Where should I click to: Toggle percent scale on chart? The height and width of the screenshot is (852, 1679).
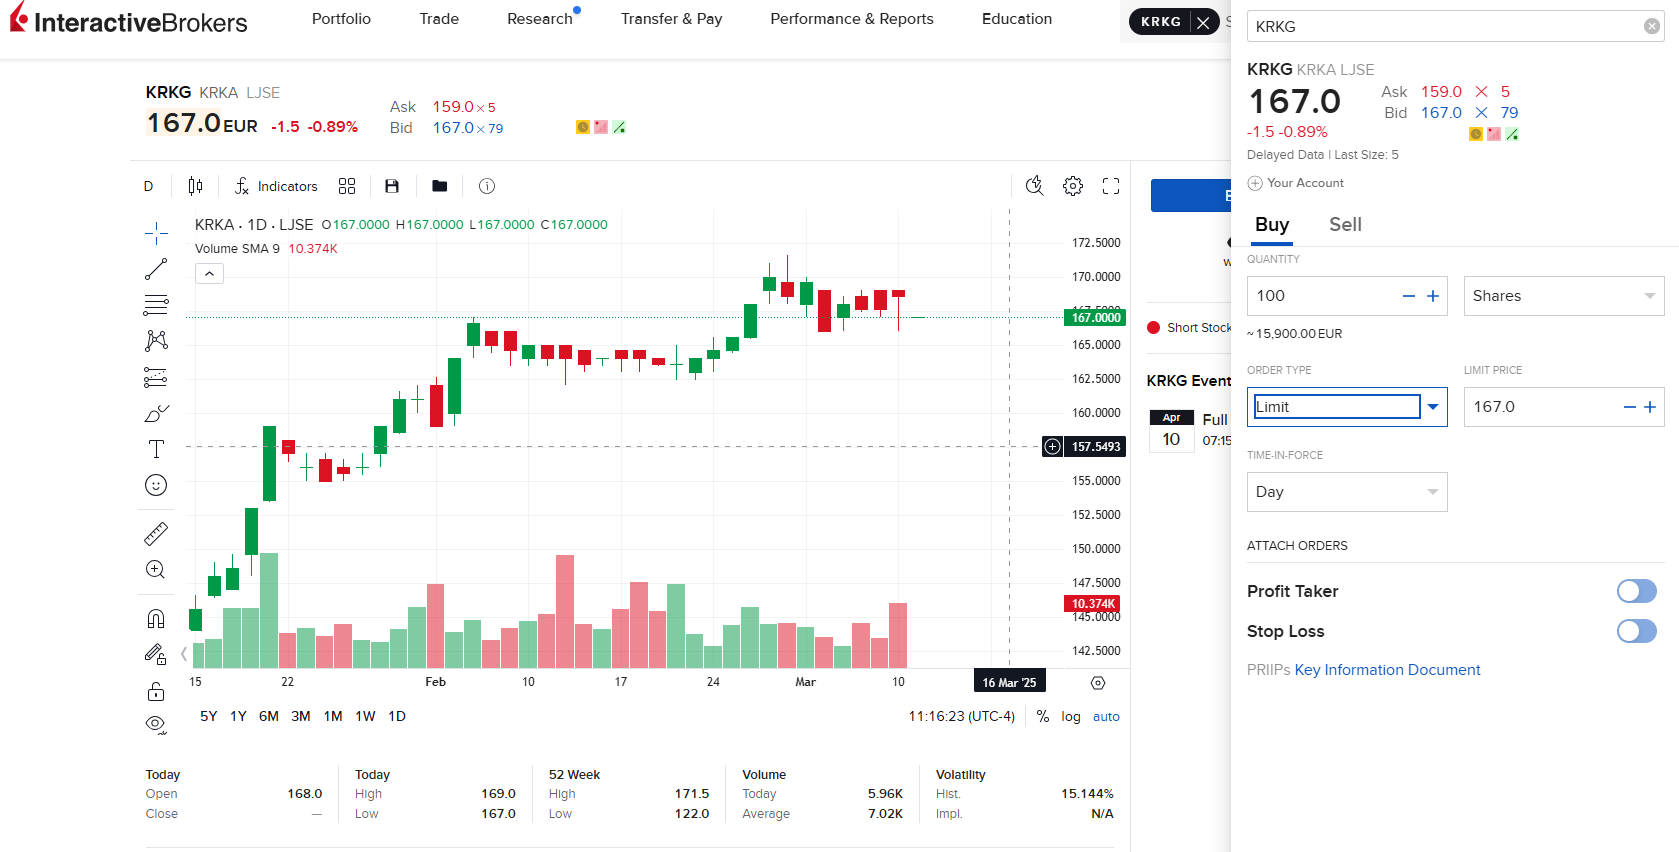(1043, 716)
